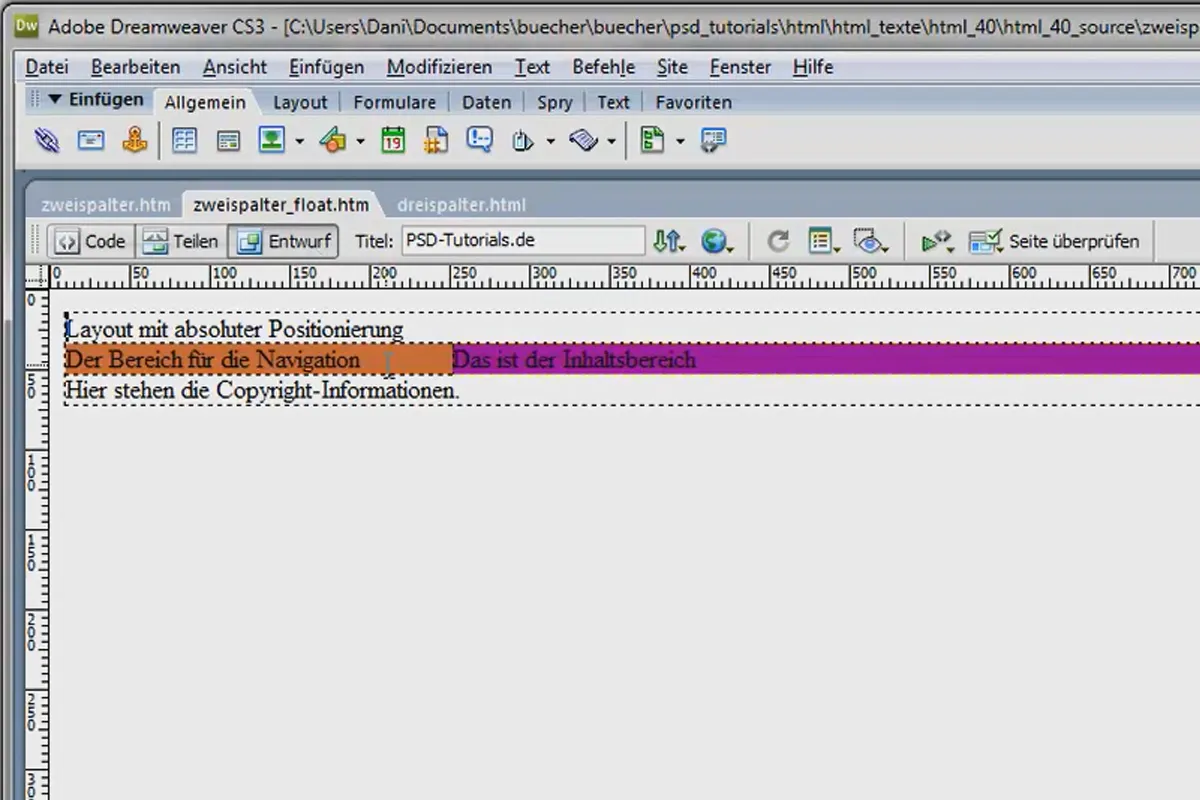The width and height of the screenshot is (1200, 800).
Task: Switch to Teilen split view
Action: 180,241
